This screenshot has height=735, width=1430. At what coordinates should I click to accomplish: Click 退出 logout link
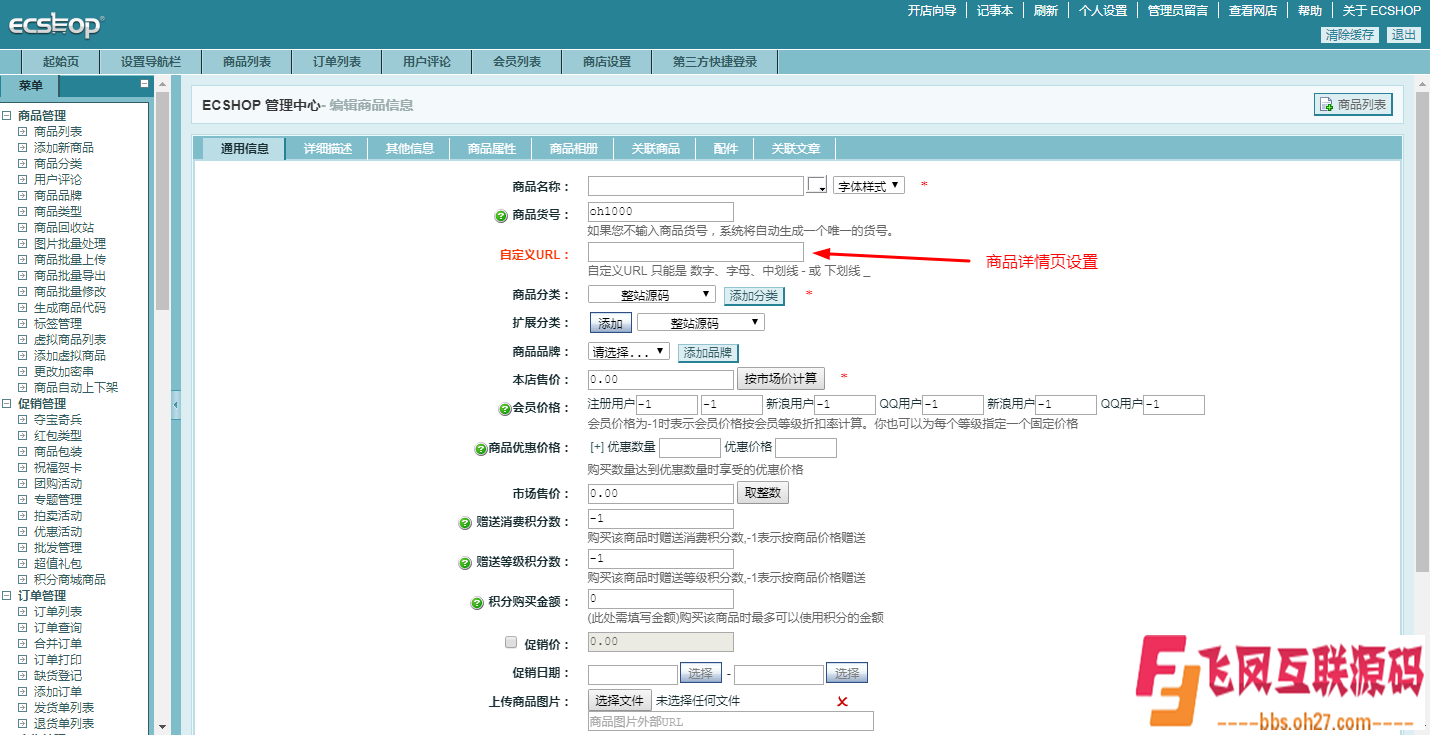coord(1404,35)
